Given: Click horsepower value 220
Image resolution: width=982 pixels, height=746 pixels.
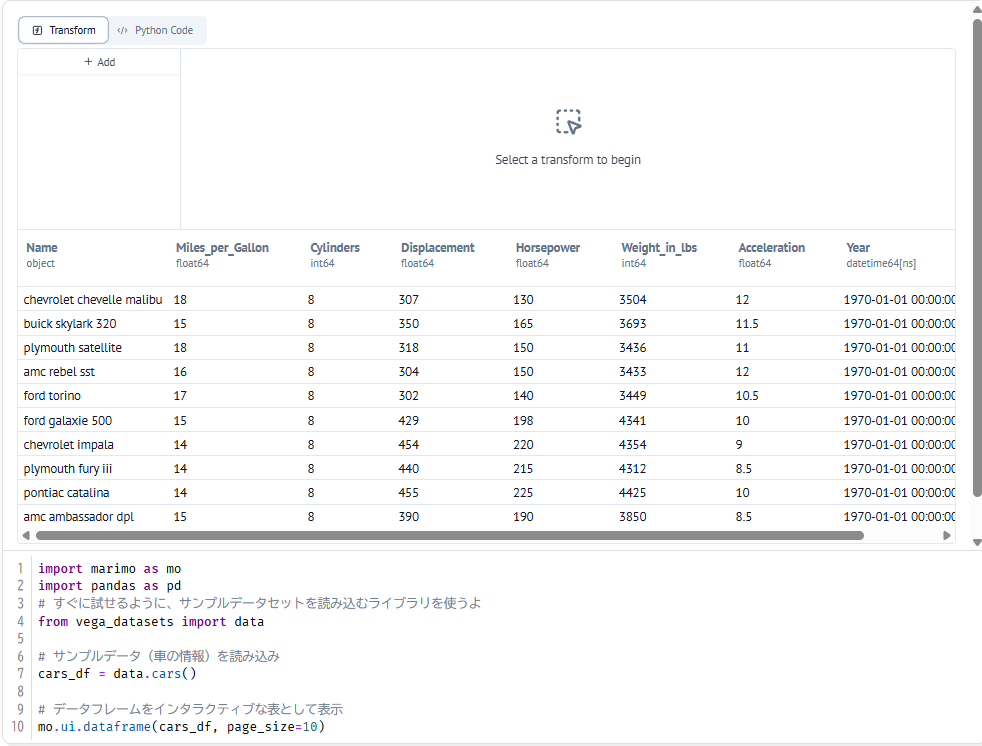Looking at the screenshot, I should [x=523, y=445].
